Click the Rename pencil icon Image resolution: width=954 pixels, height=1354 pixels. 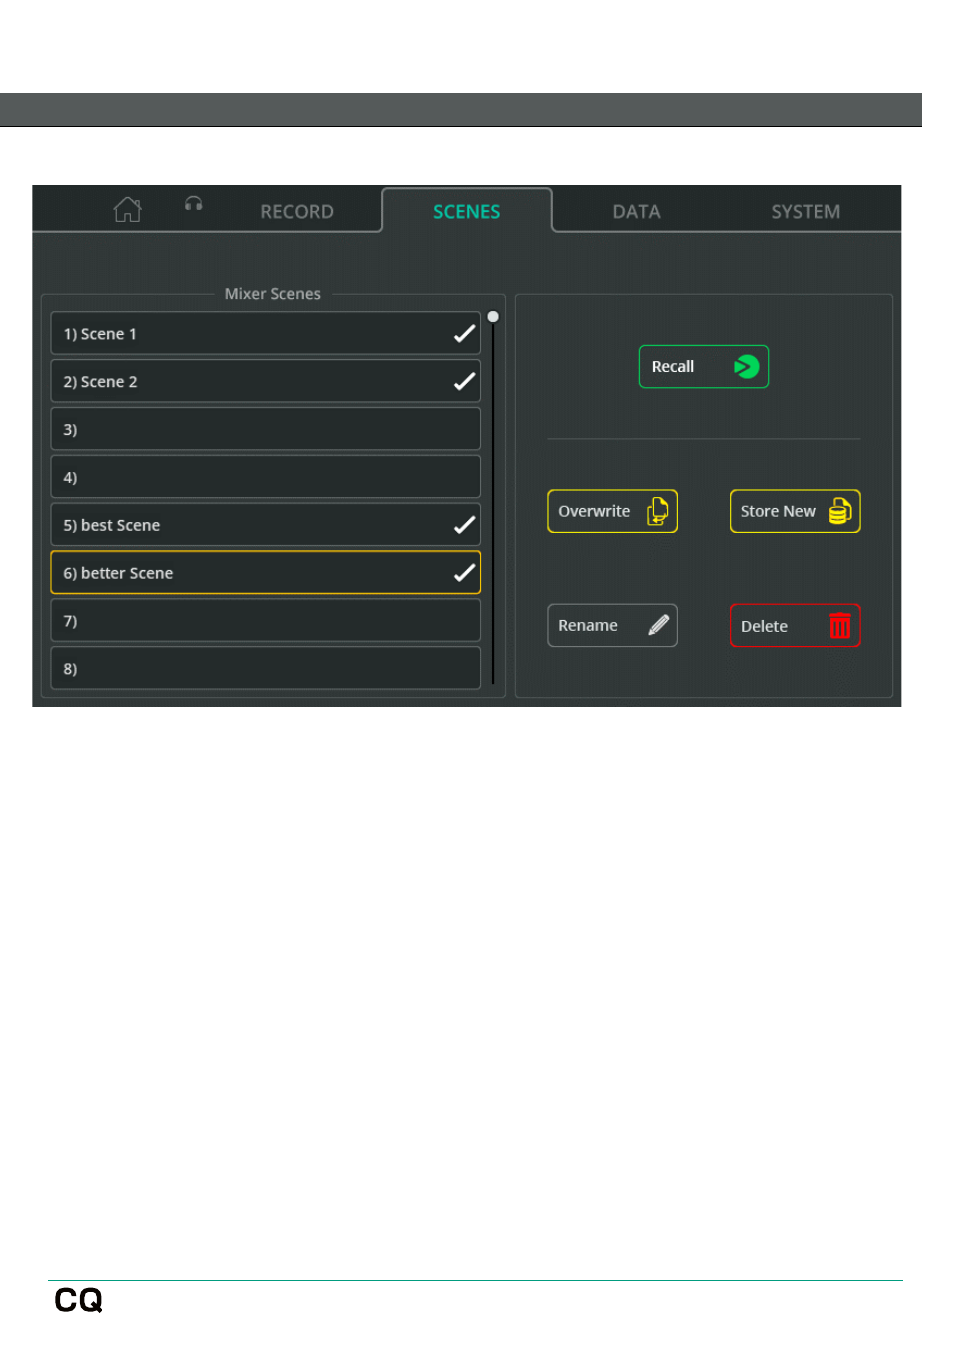coord(658,626)
